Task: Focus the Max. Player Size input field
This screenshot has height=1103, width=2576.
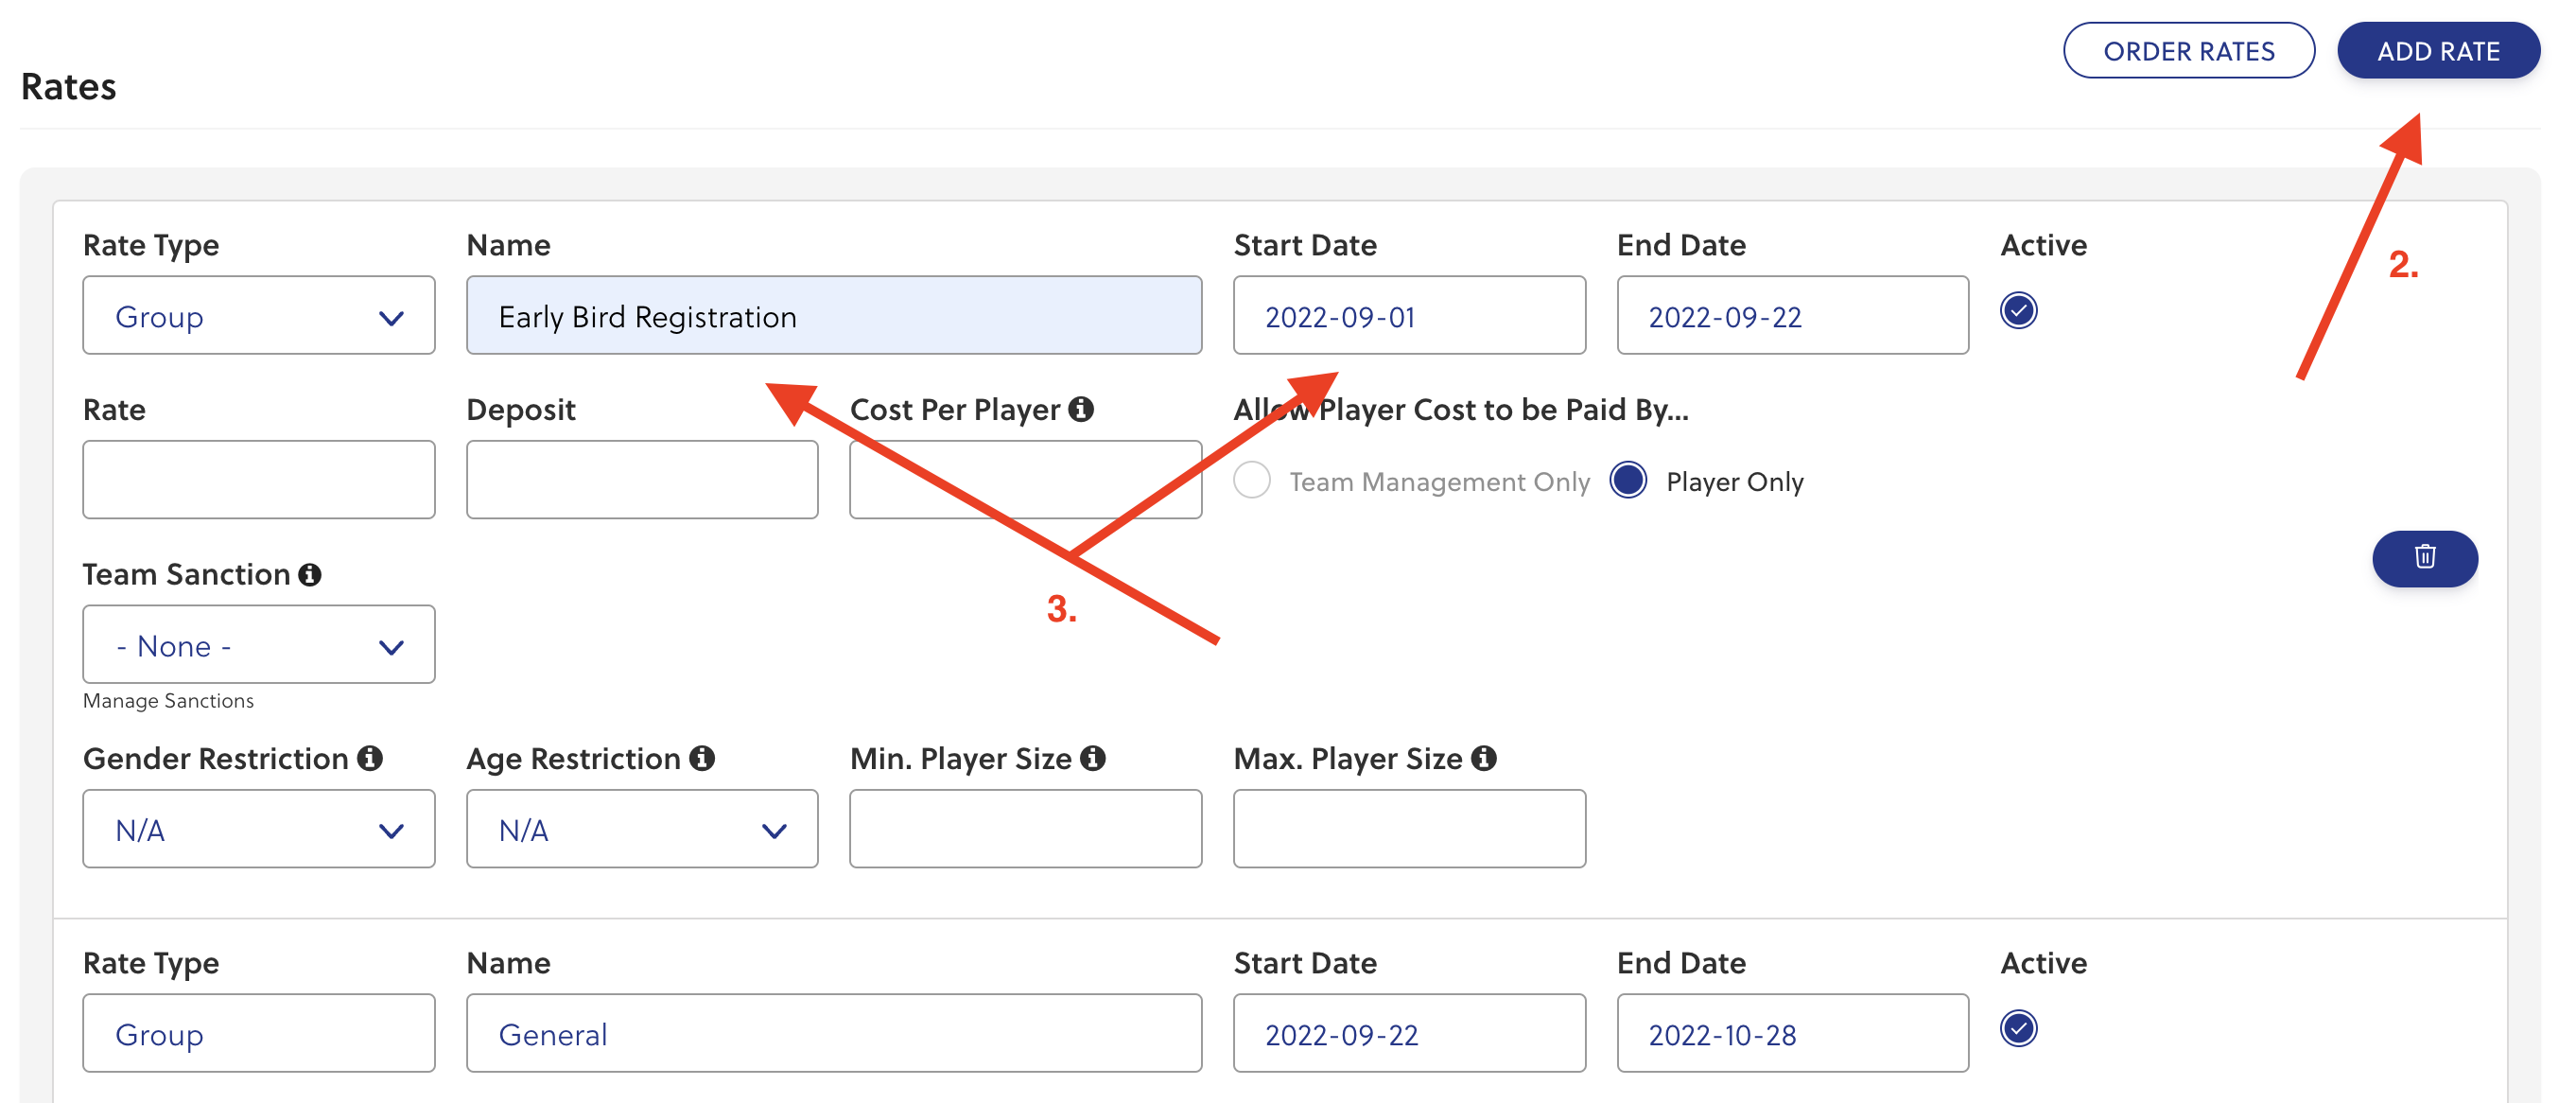Action: [x=1409, y=829]
